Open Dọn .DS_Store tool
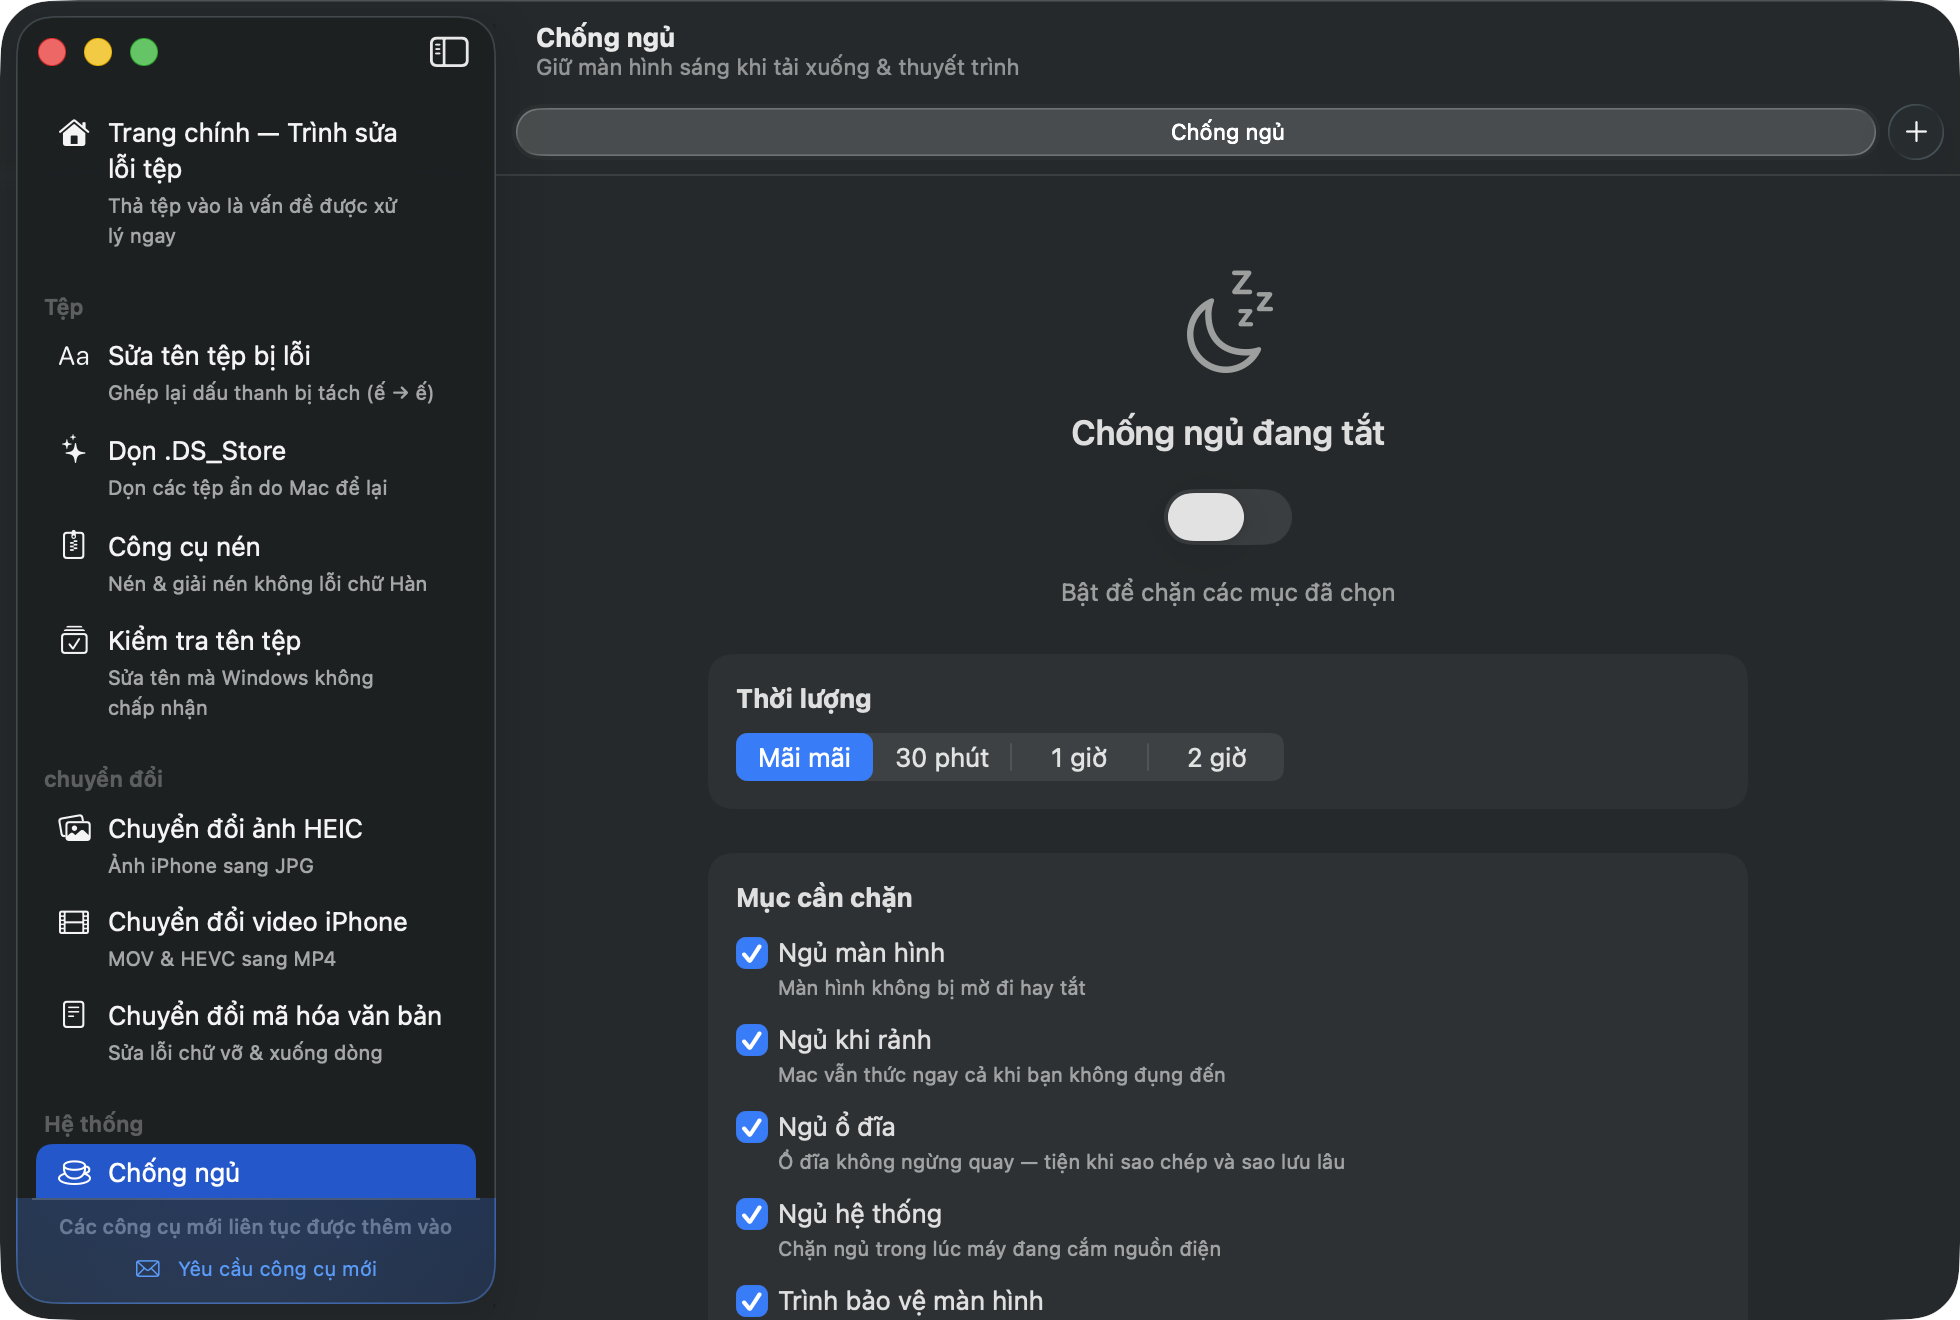Viewport: 1960px width, 1320px height. (x=256, y=468)
